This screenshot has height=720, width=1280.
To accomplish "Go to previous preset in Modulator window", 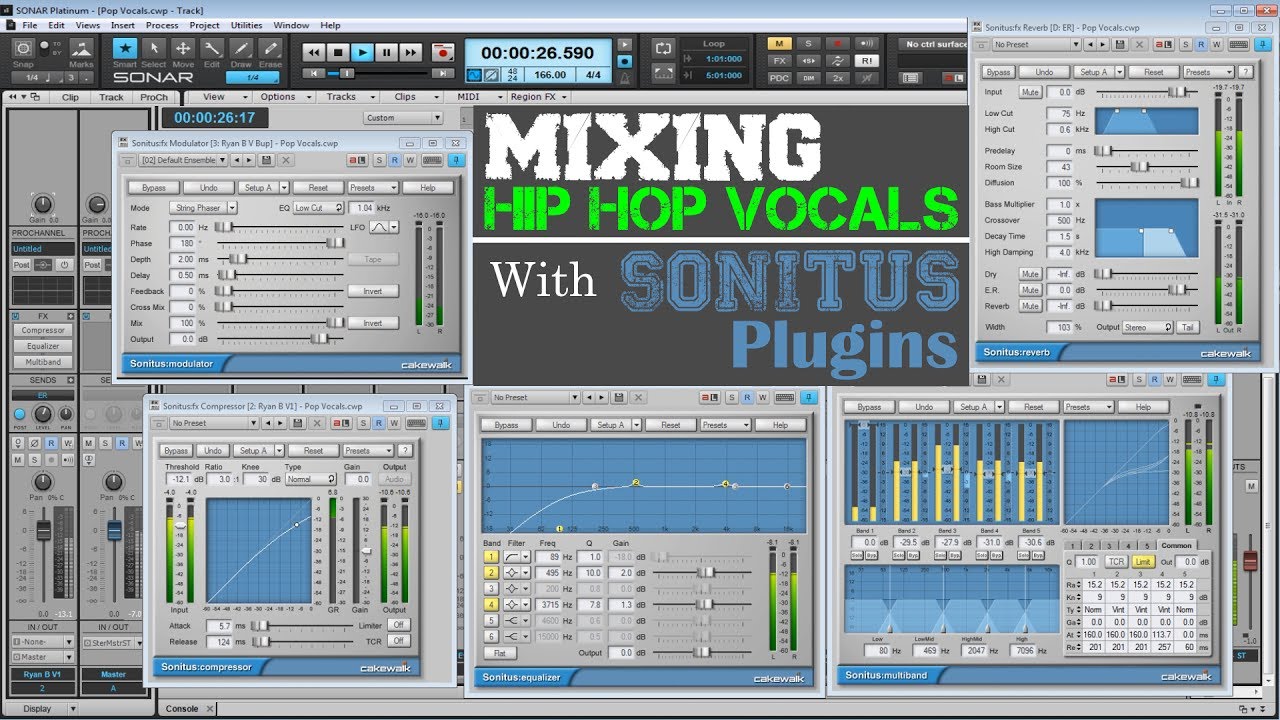I will tap(236, 160).
